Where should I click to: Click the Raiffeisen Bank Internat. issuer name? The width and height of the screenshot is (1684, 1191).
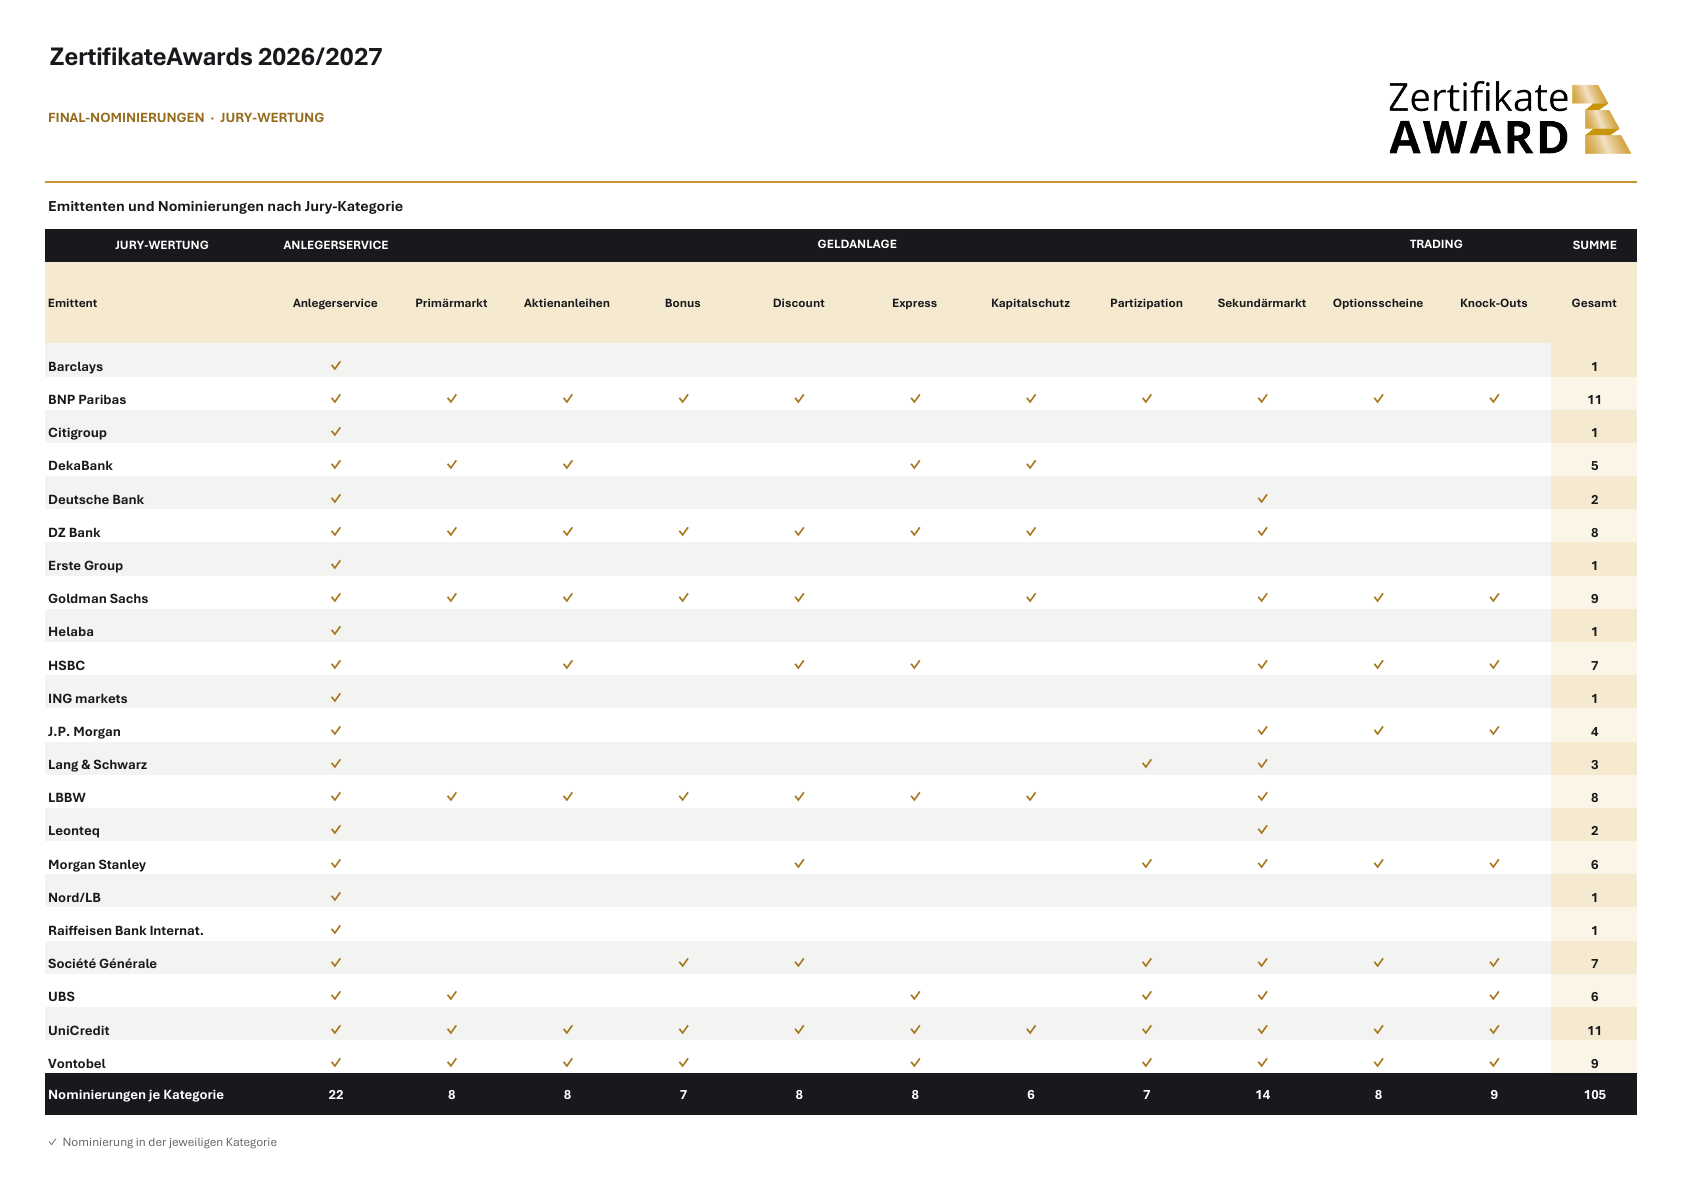126,931
